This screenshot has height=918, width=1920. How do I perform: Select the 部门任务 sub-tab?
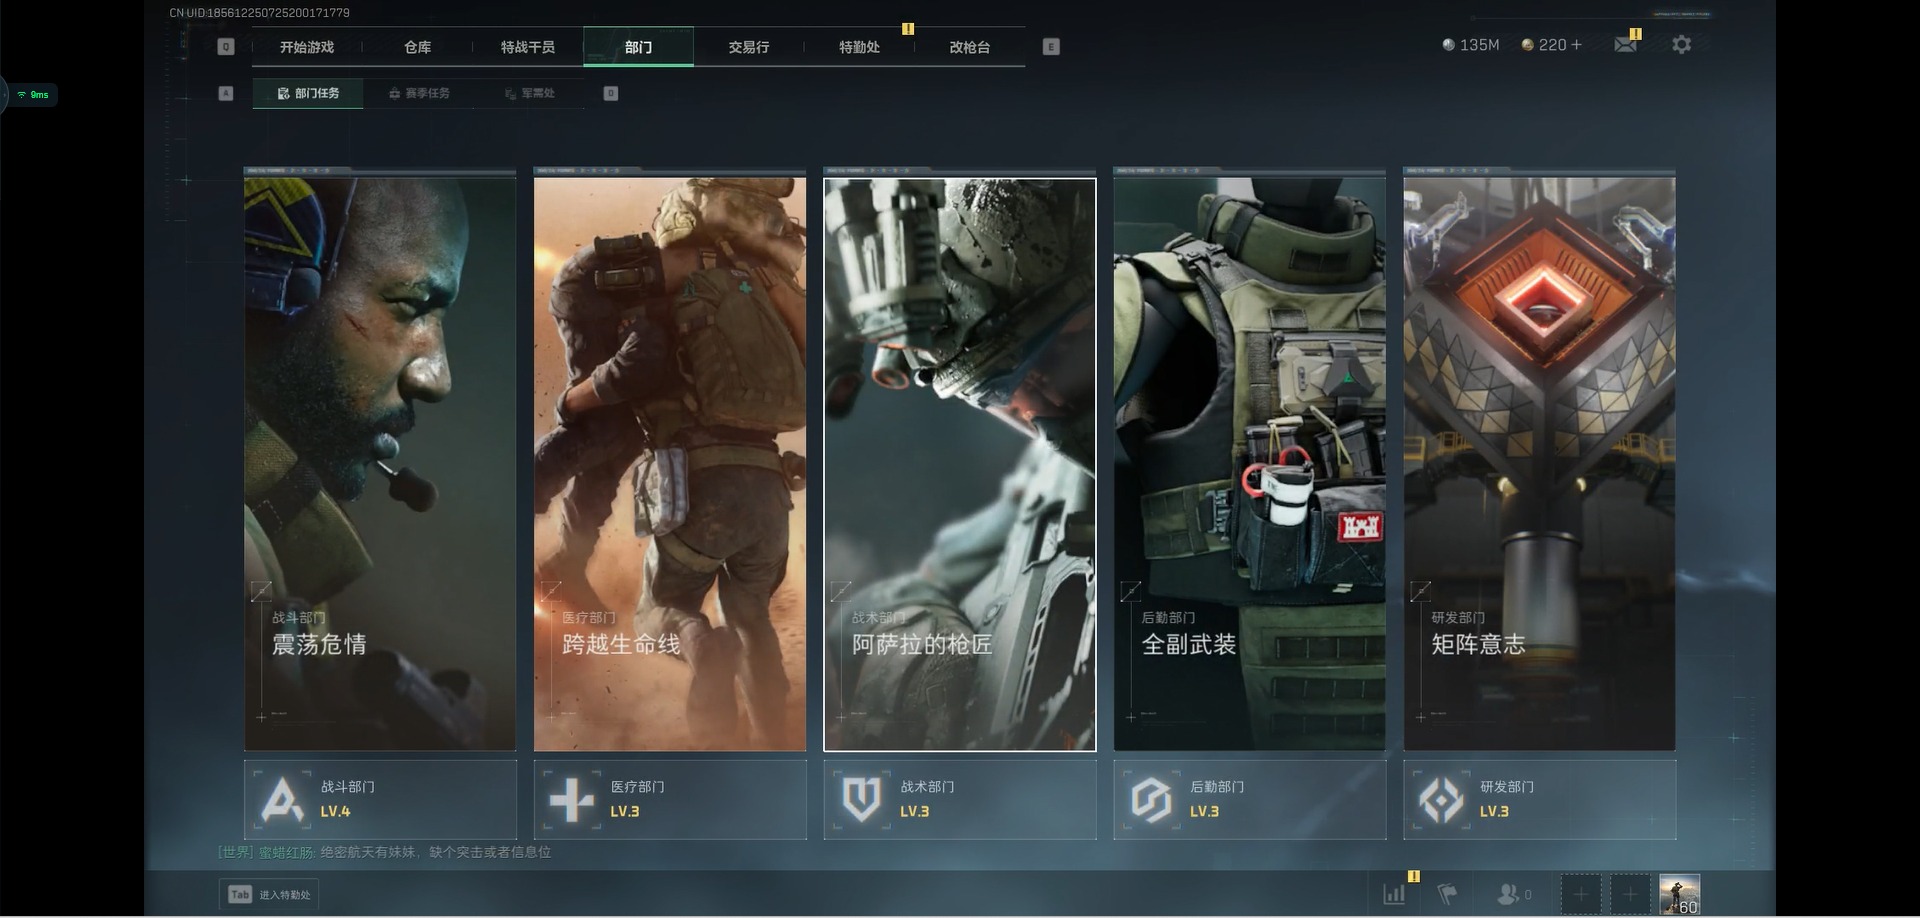pyautogui.click(x=308, y=93)
